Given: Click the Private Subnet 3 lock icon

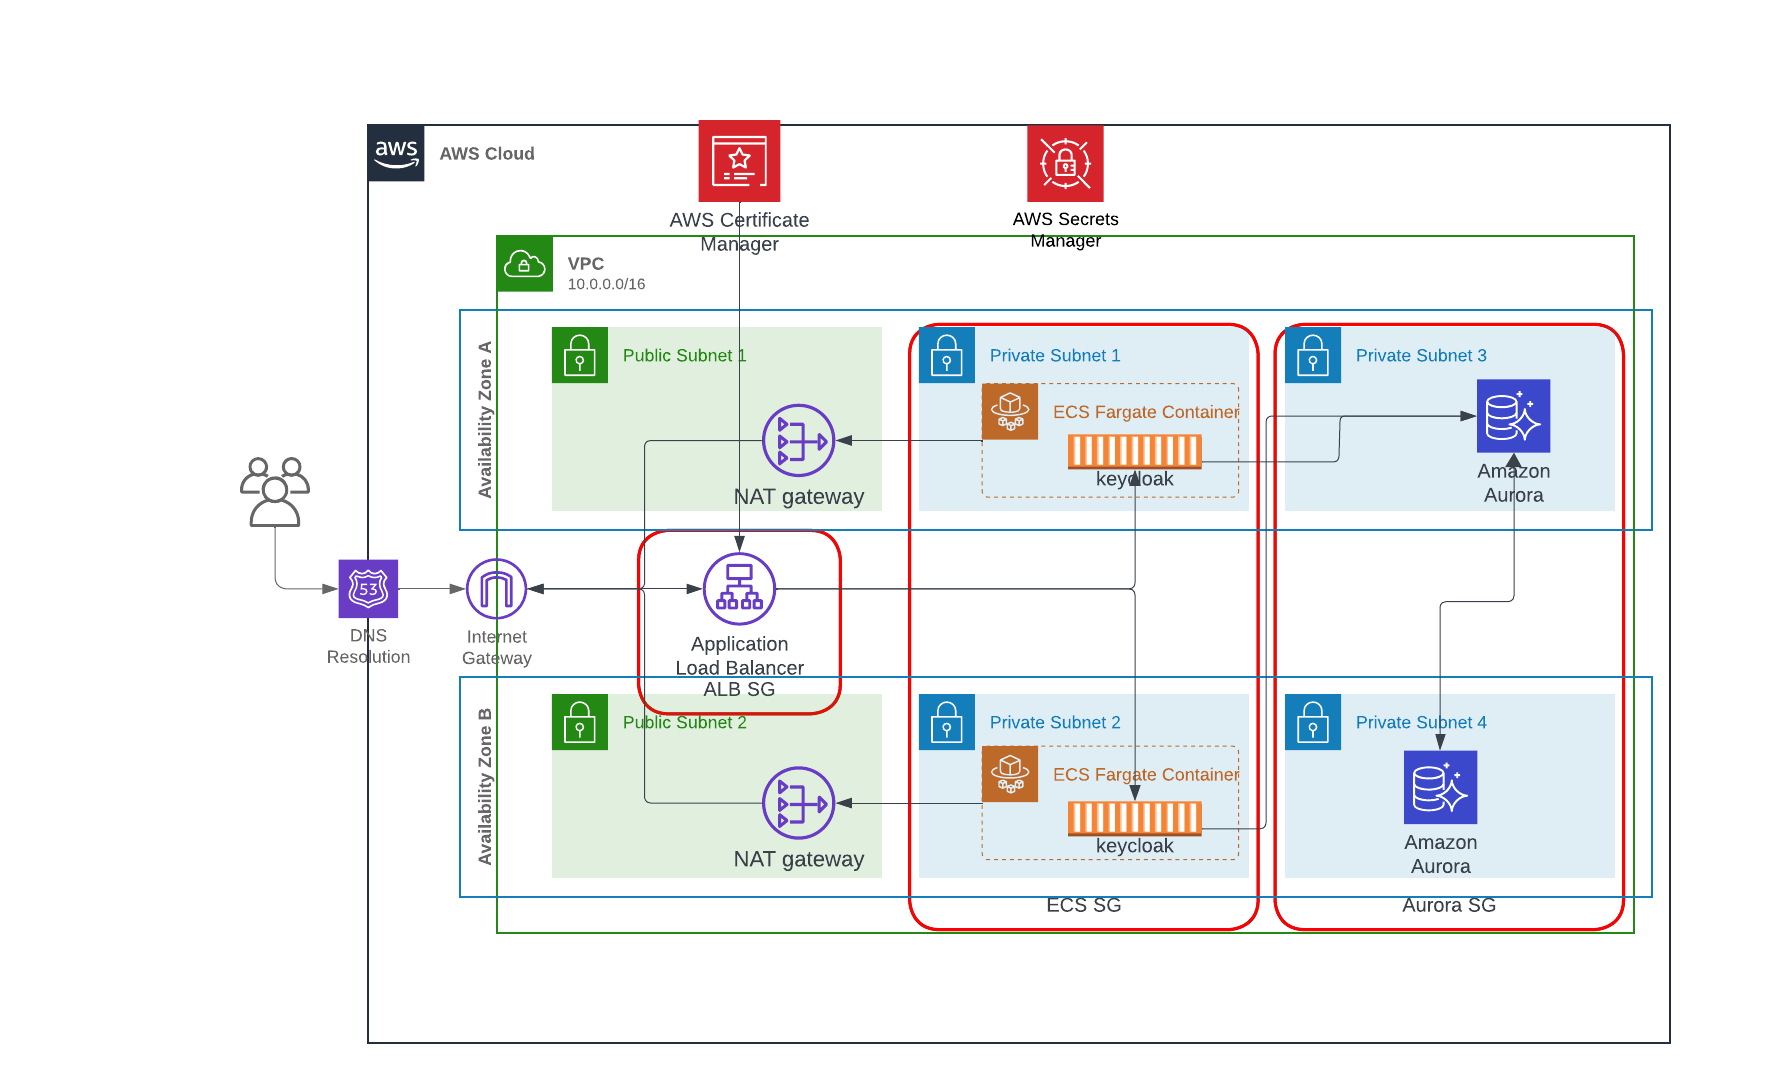Looking at the screenshot, I should pos(1313,355).
